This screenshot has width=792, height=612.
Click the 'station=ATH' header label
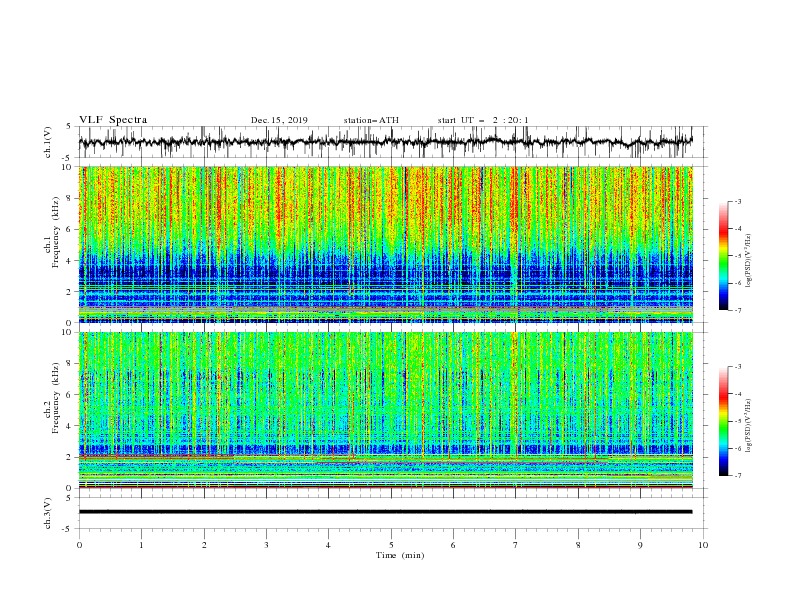(371, 120)
